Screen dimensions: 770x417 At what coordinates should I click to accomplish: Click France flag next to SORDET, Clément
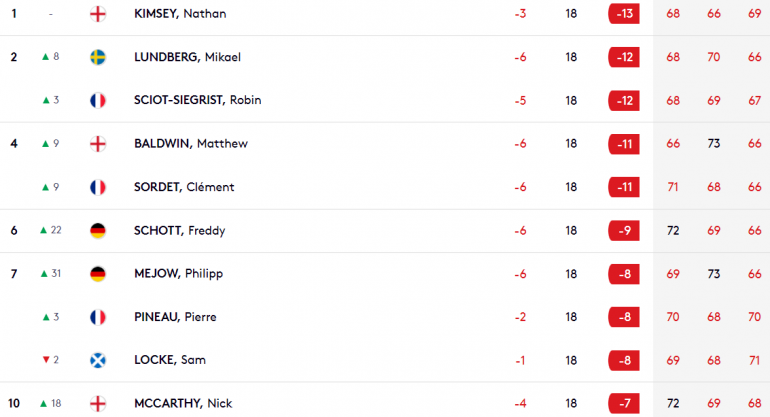(x=98, y=187)
